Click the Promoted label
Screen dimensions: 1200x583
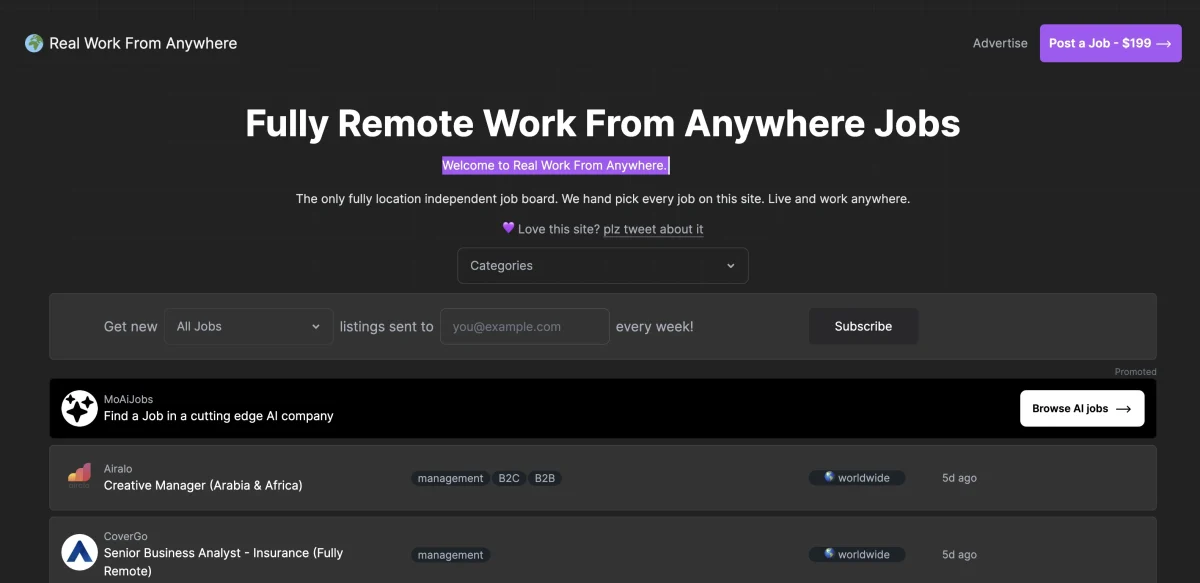1136,371
